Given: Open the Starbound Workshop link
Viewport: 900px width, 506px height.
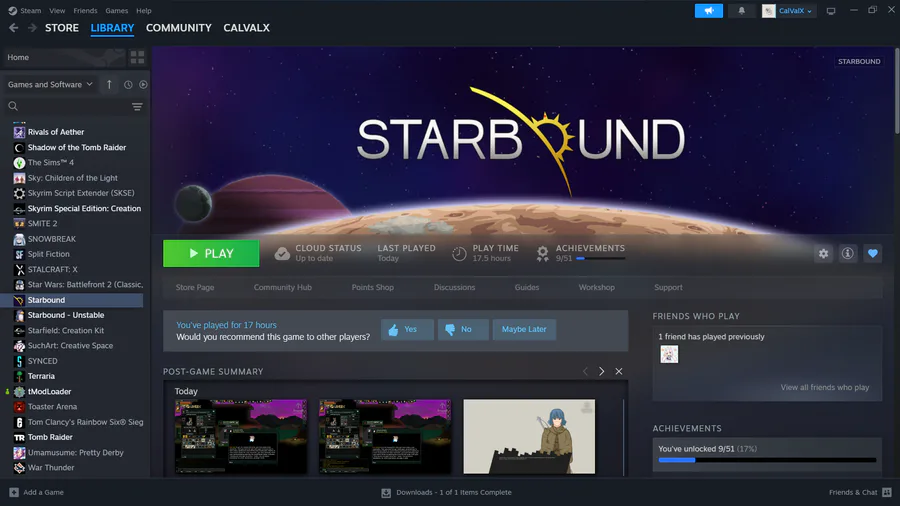Looking at the screenshot, I should click(596, 287).
